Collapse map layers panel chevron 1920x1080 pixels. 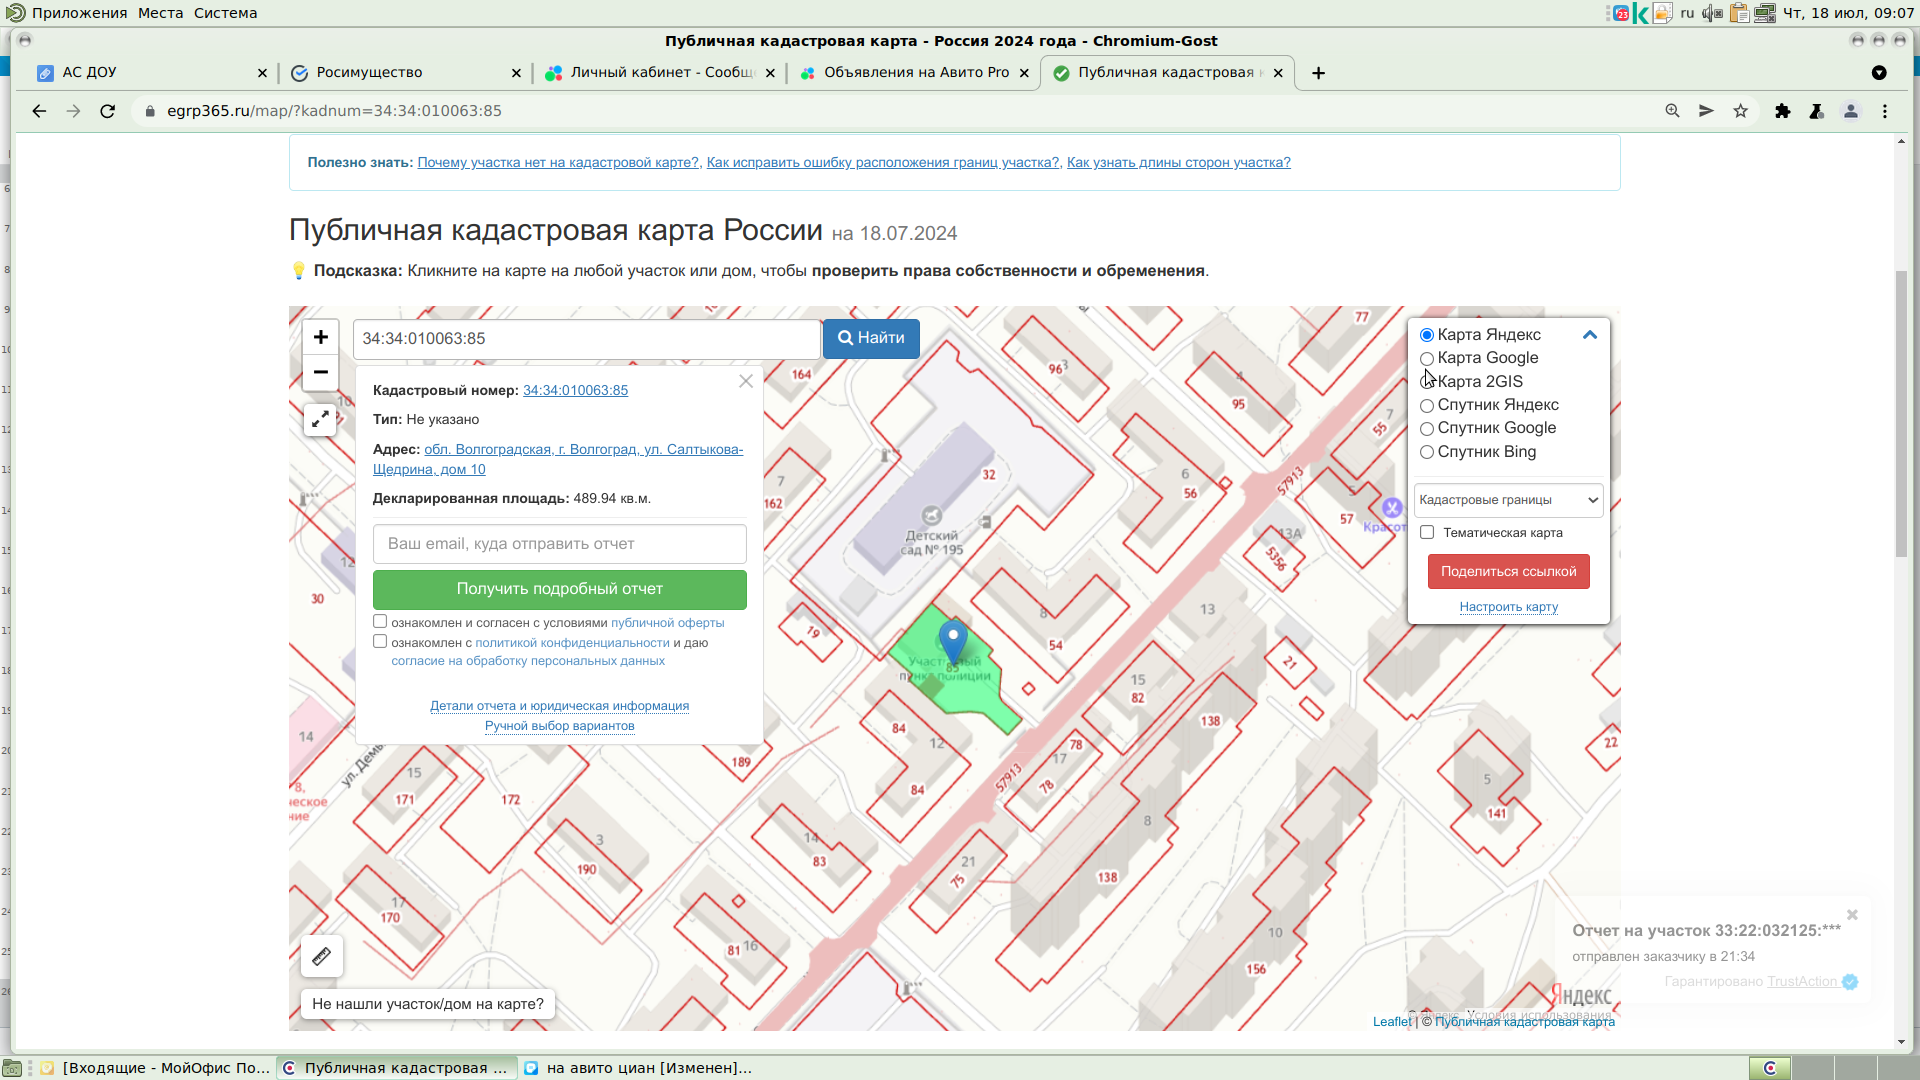pyautogui.click(x=1590, y=335)
